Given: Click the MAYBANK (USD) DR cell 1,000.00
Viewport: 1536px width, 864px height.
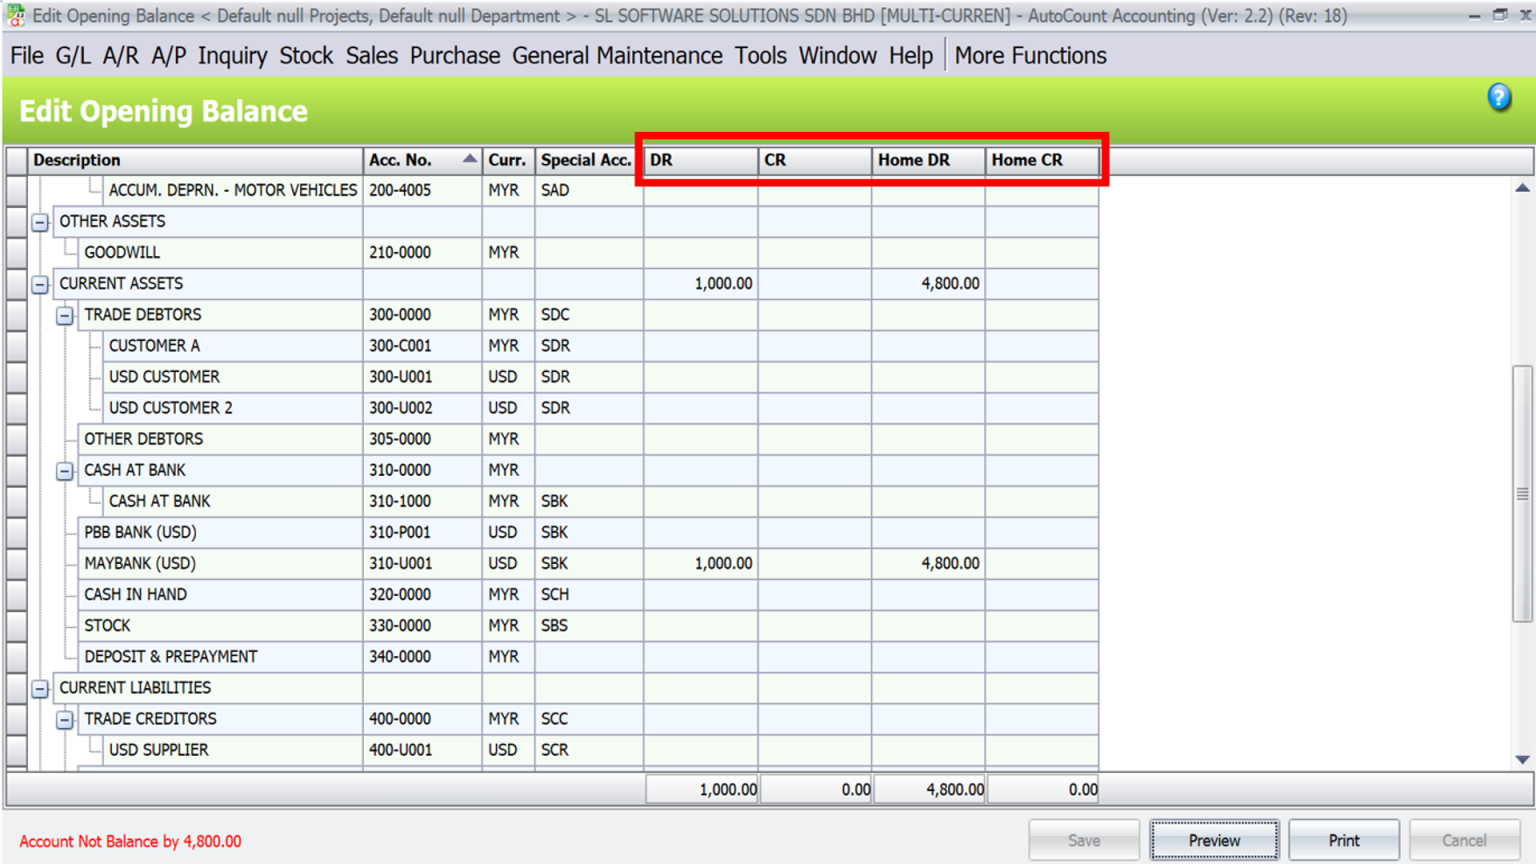Looking at the screenshot, I should tap(701, 563).
